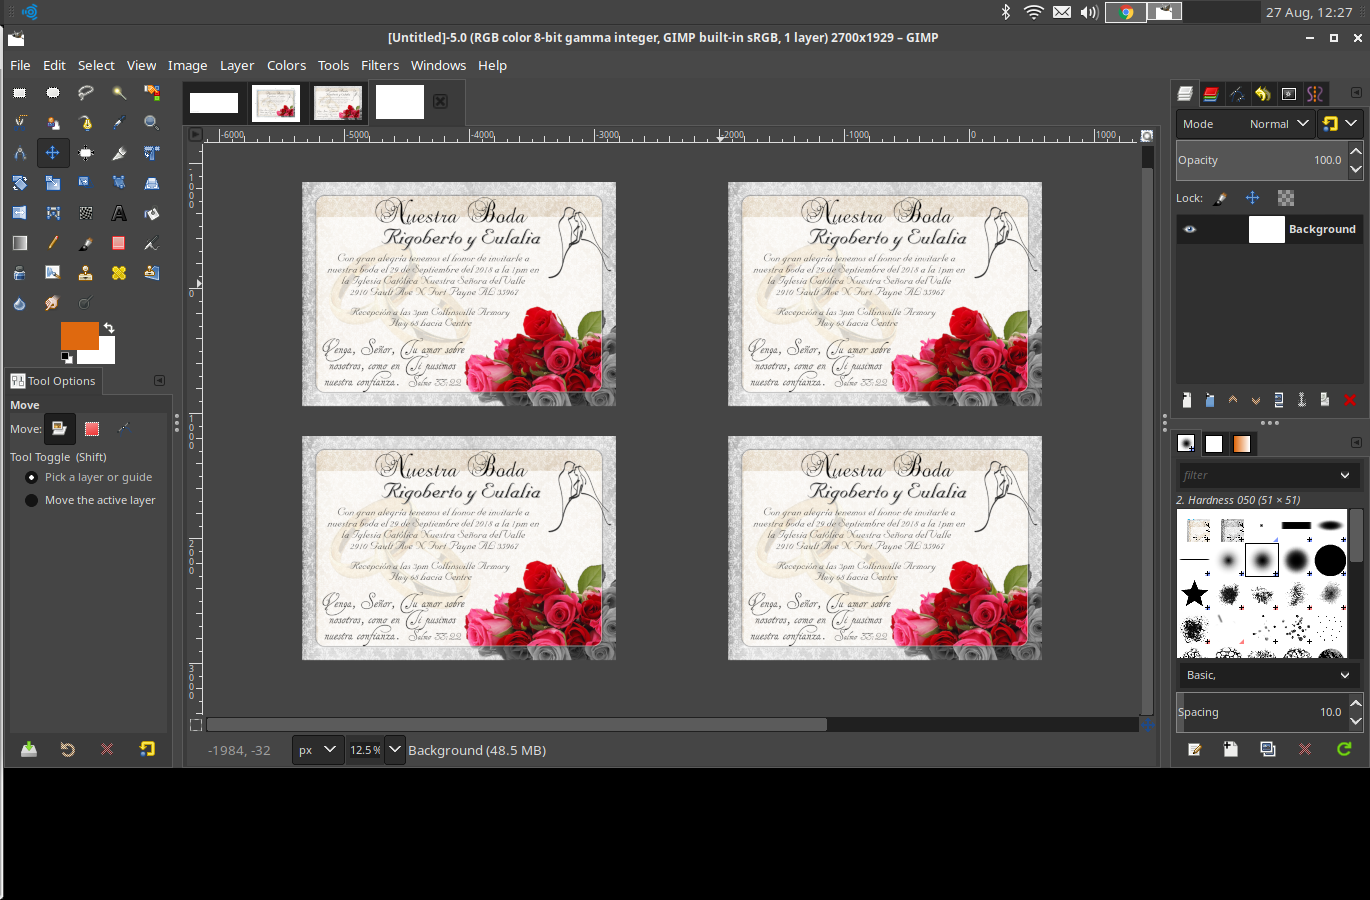Open the Filters menu
Viewport: 1370px width, 900px height.
pyautogui.click(x=380, y=65)
